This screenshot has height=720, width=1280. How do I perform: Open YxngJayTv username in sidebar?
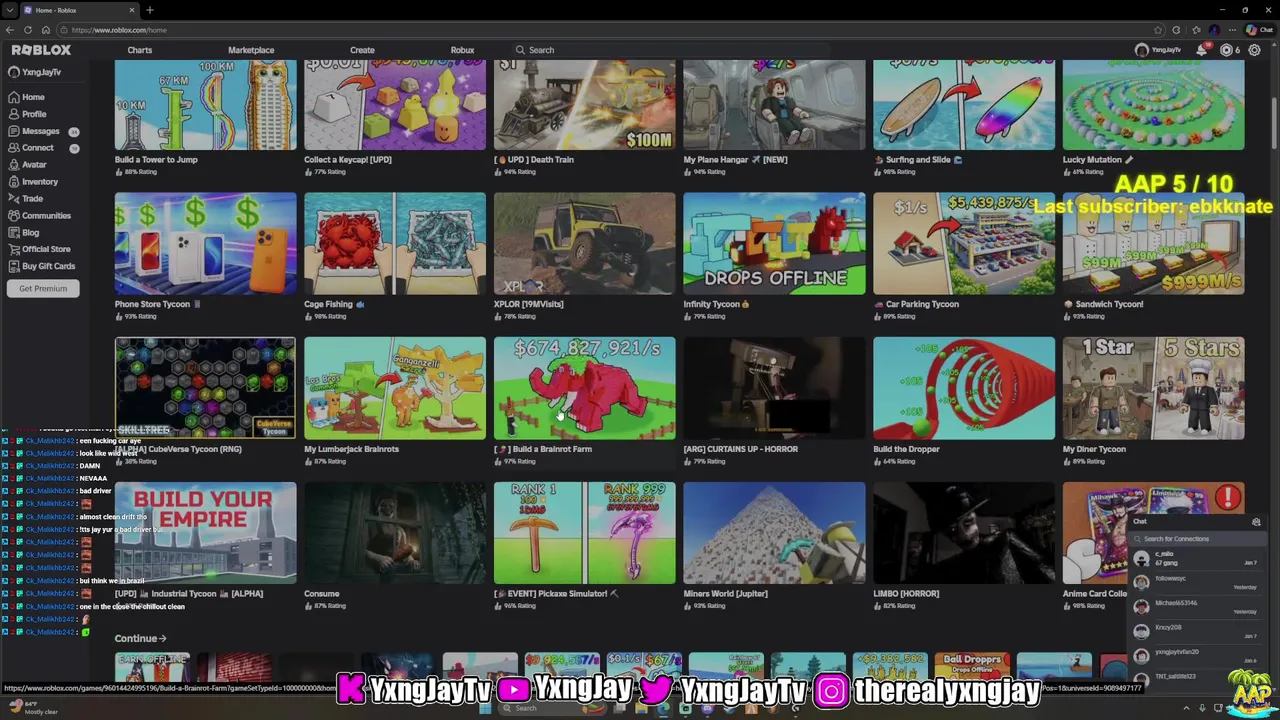(x=42, y=72)
